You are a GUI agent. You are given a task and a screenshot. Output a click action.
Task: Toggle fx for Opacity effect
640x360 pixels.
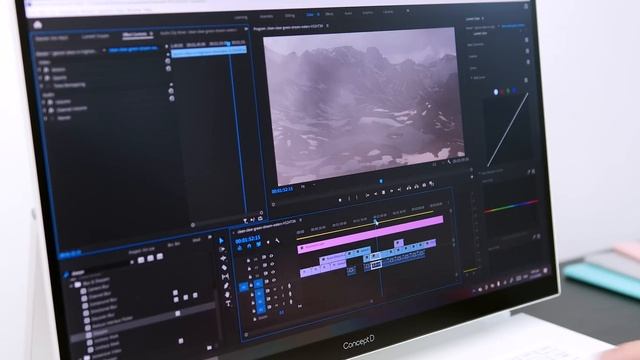(47, 78)
